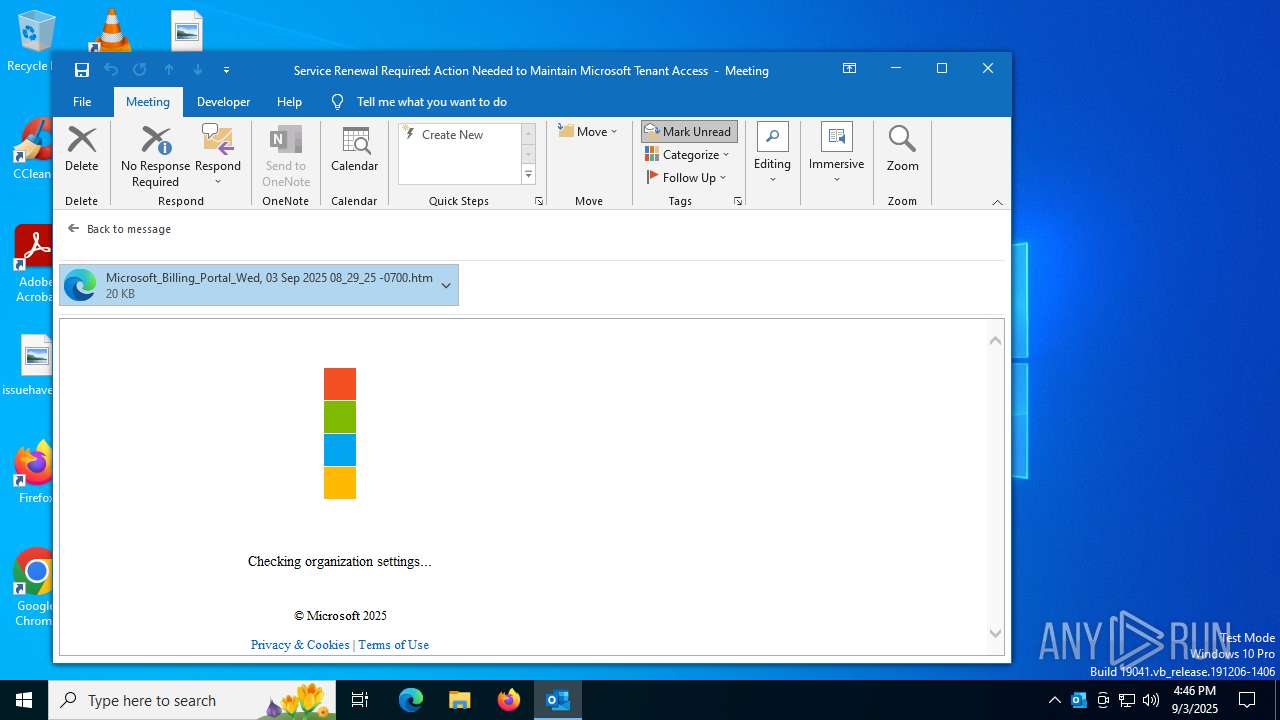Launch Firefox from taskbar
The height and width of the screenshot is (720, 1280).
(509, 700)
